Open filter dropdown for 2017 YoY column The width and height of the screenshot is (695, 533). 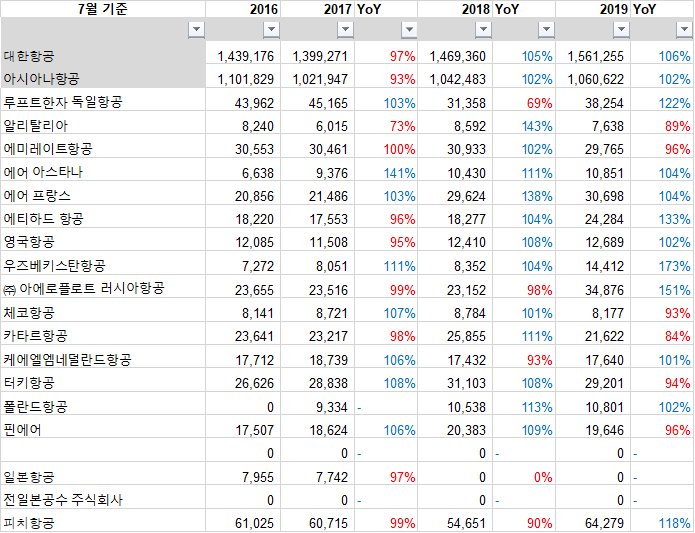pyautogui.click(x=409, y=30)
